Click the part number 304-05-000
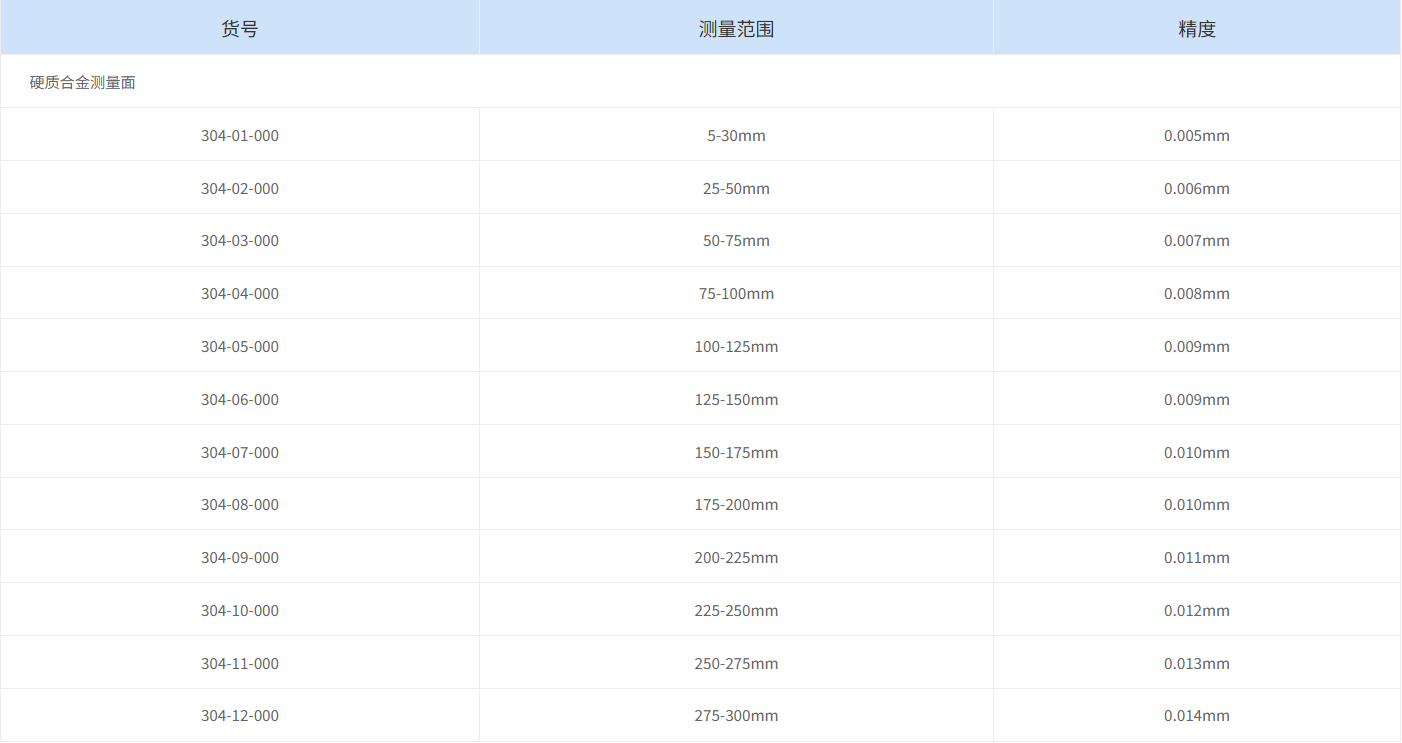Image resolution: width=1402 pixels, height=743 pixels. tap(240, 346)
